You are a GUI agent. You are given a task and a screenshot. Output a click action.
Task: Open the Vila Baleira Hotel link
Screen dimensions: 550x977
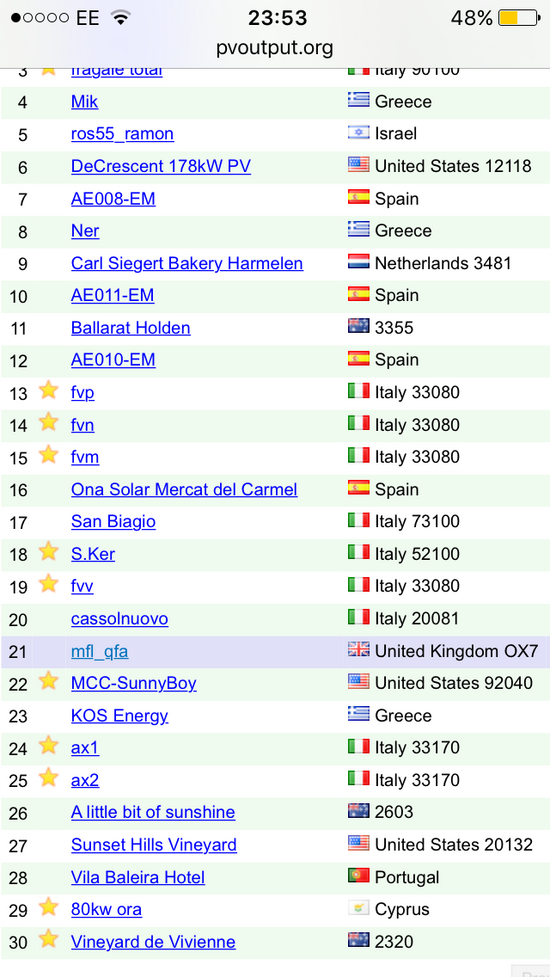point(138,877)
